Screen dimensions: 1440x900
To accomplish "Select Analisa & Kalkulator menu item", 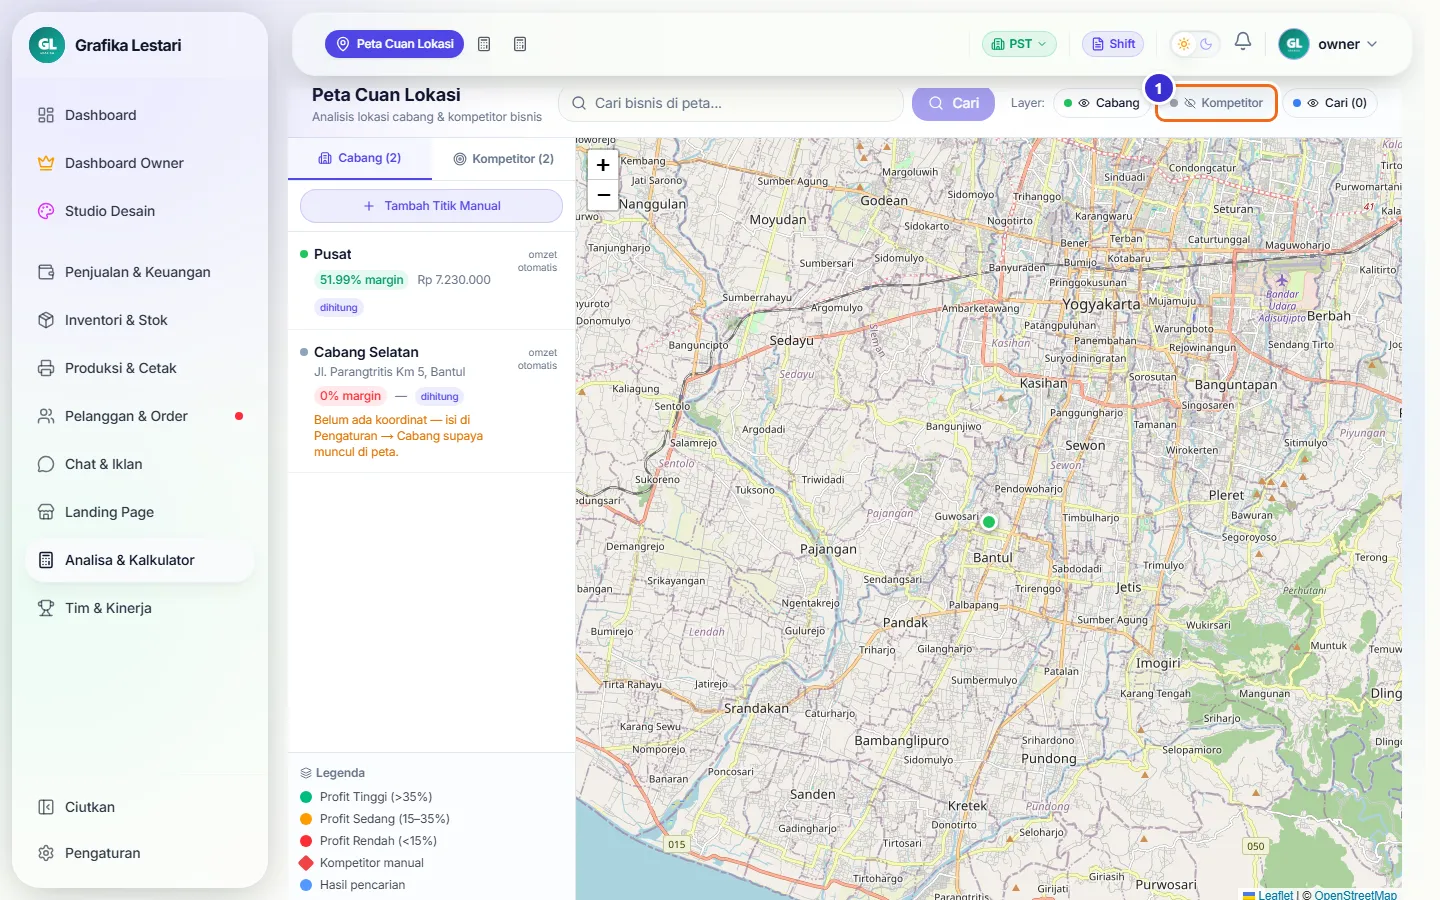I will pos(140,560).
